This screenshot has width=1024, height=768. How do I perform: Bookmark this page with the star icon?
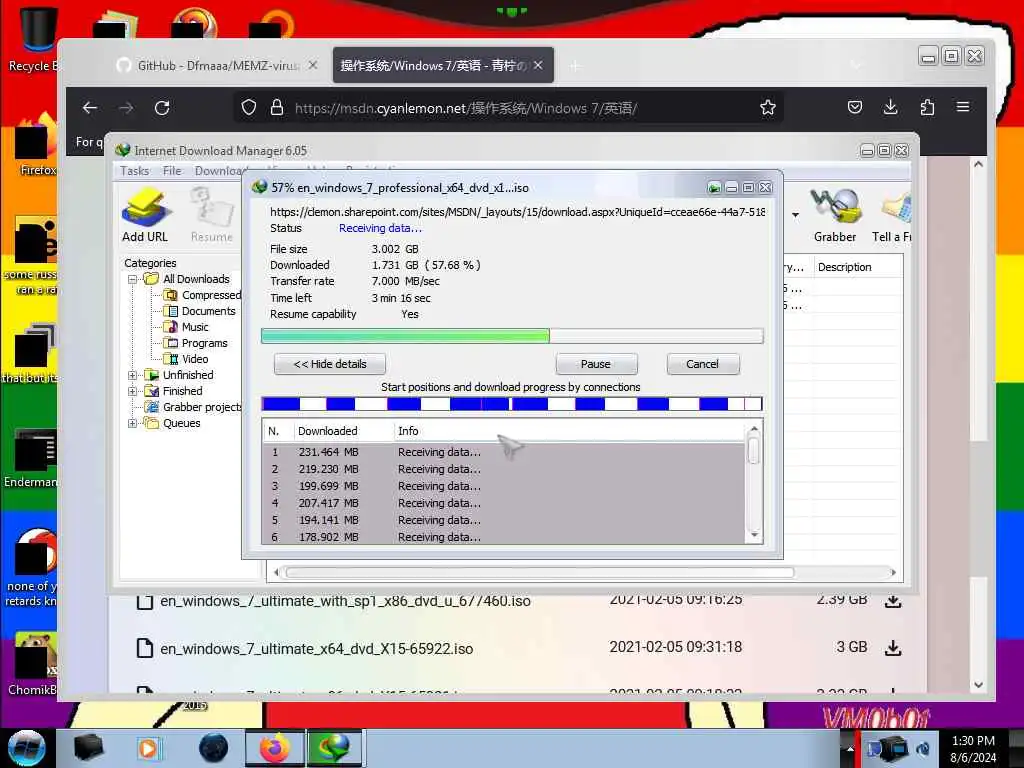(x=767, y=108)
